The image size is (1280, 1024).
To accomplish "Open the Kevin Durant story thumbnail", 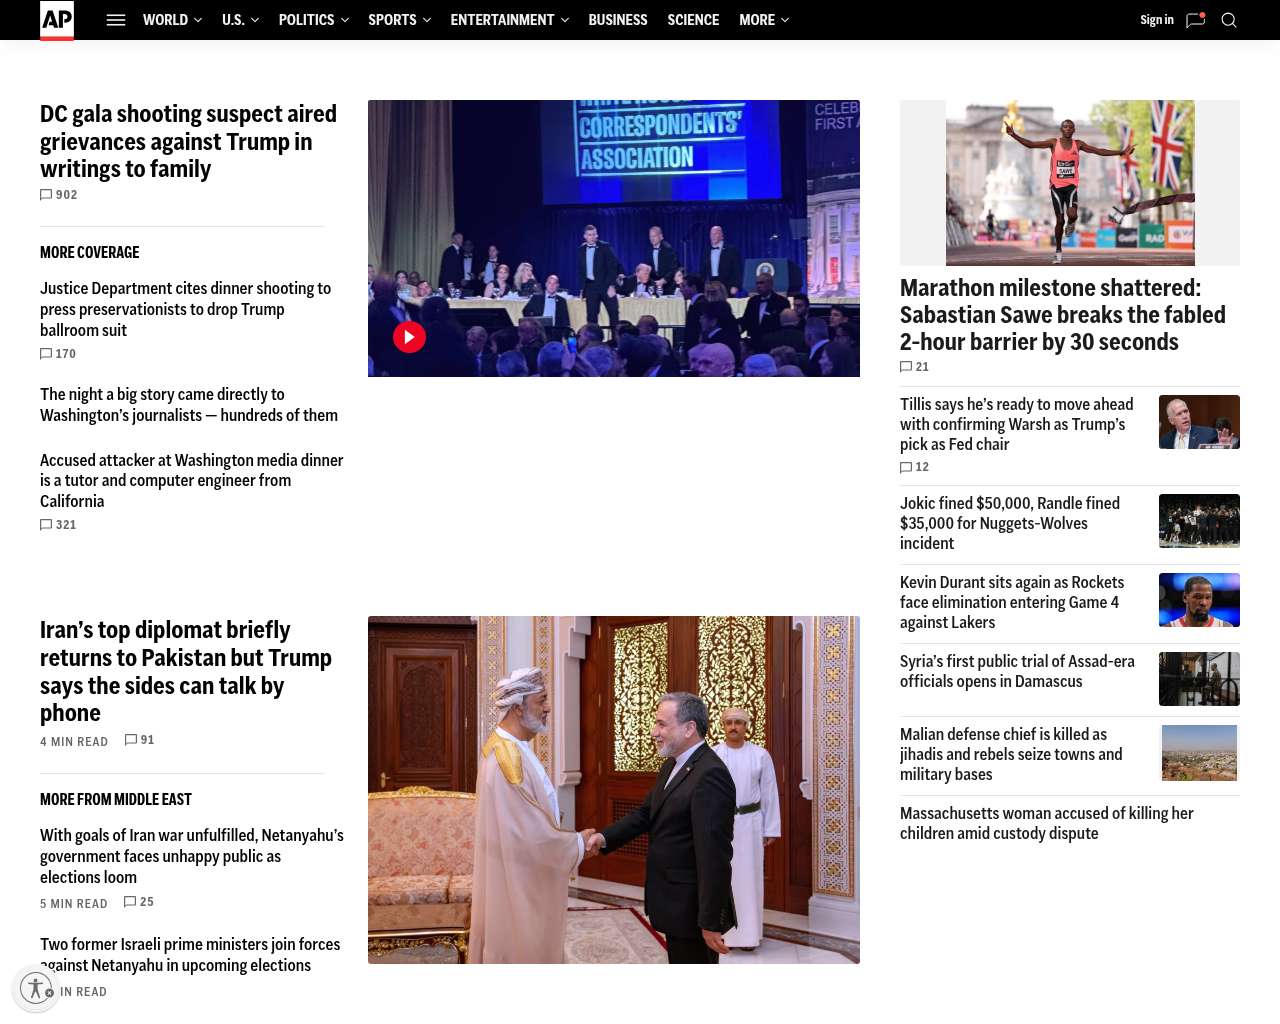I will (x=1199, y=600).
